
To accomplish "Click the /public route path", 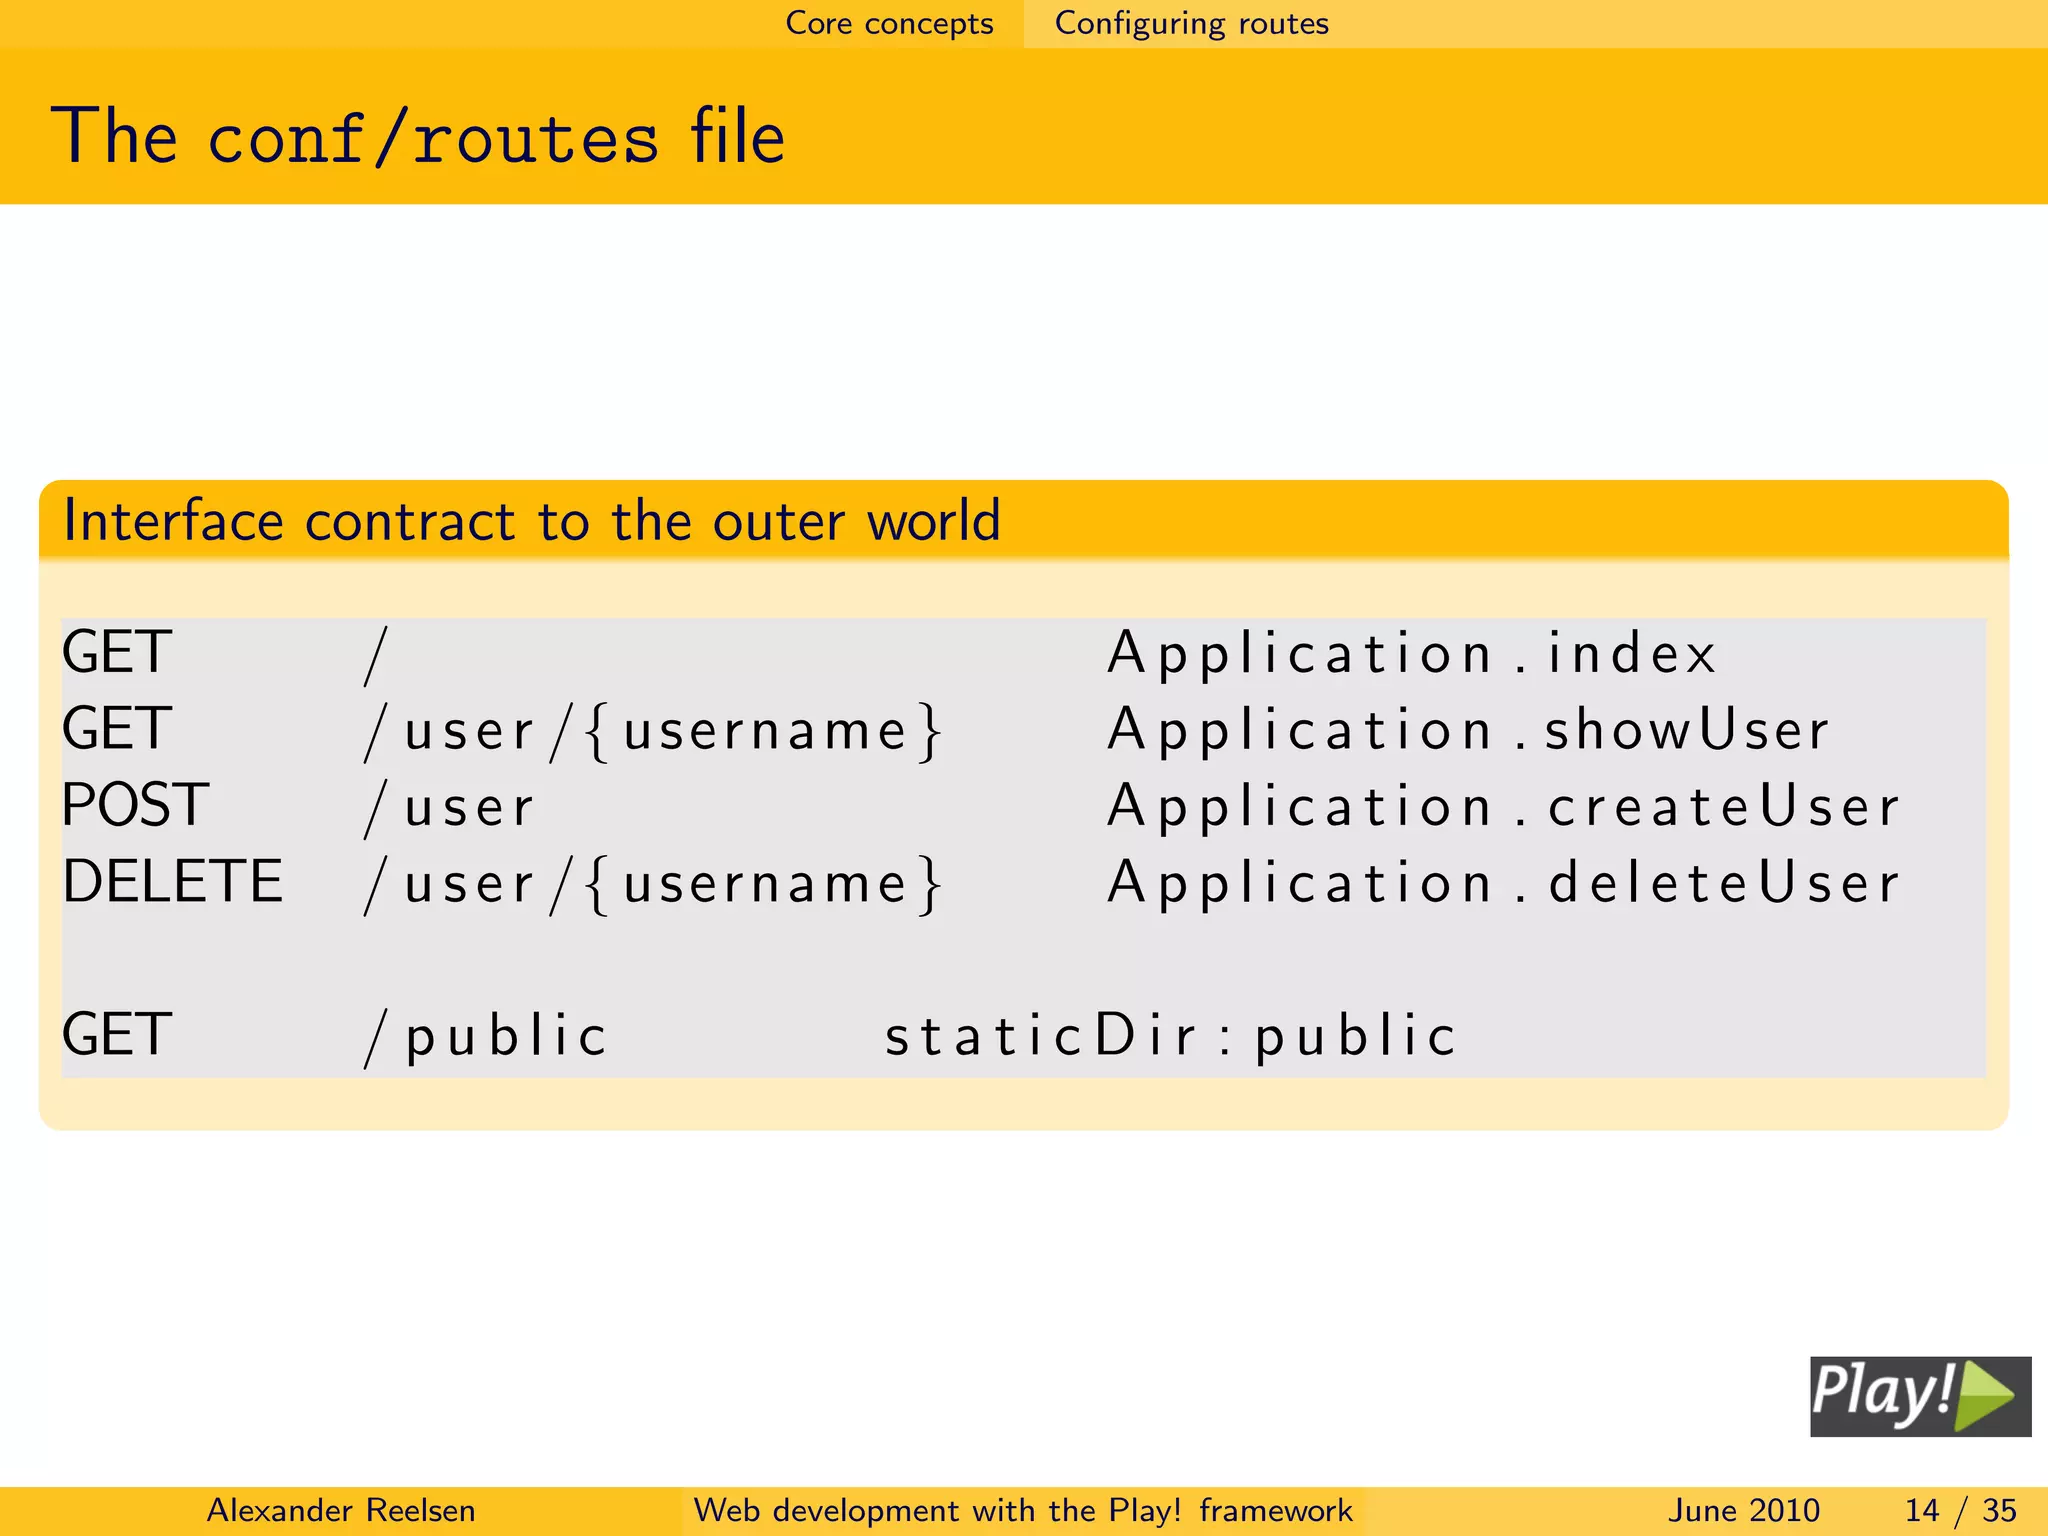I will (486, 1035).
